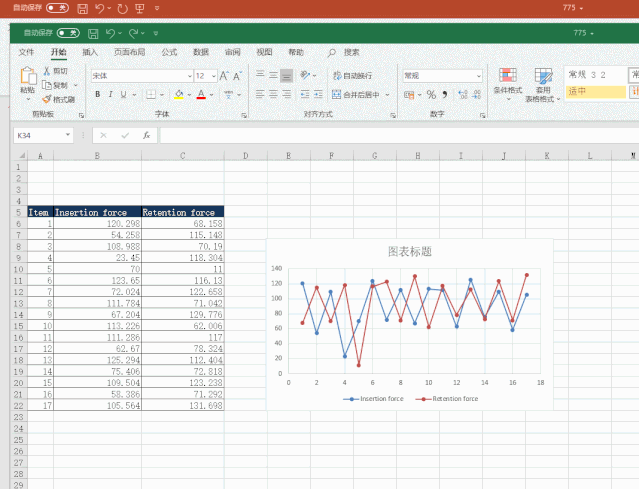
Task: Click the Paste (粘贴) icon
Action: (x=27, y=78)
